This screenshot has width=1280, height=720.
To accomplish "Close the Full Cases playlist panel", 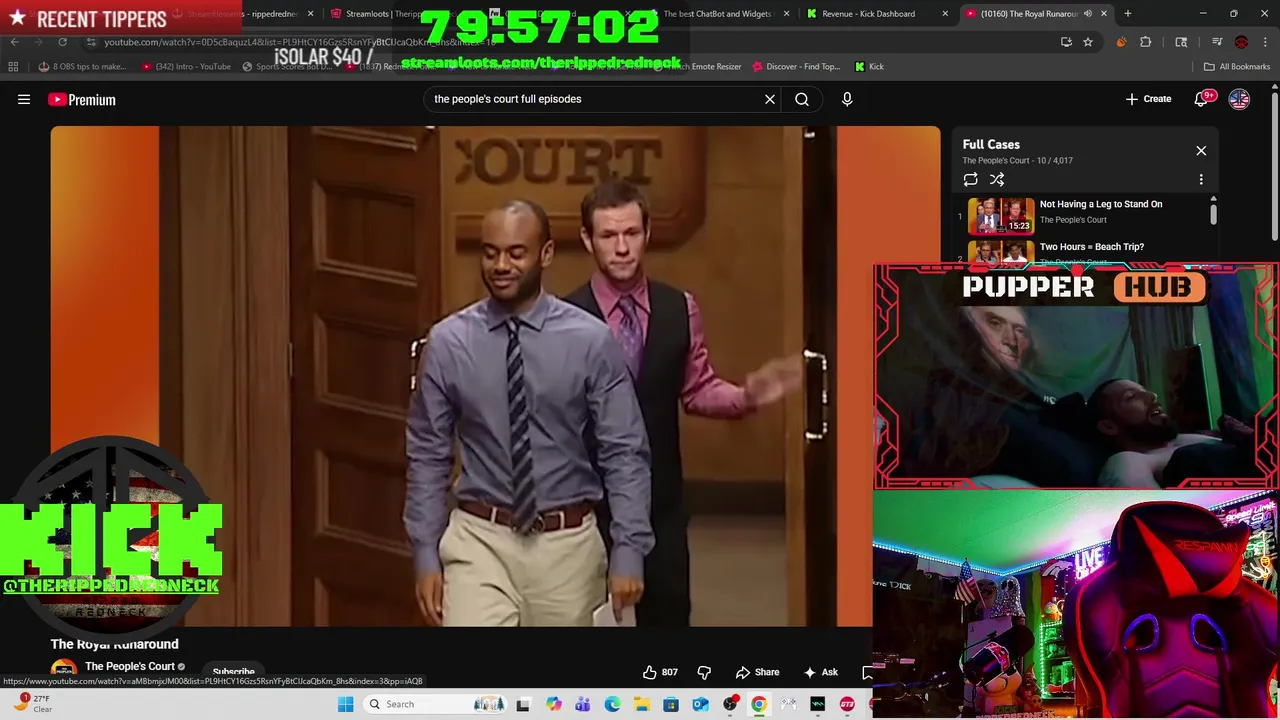I will [x=1201, y=151].
